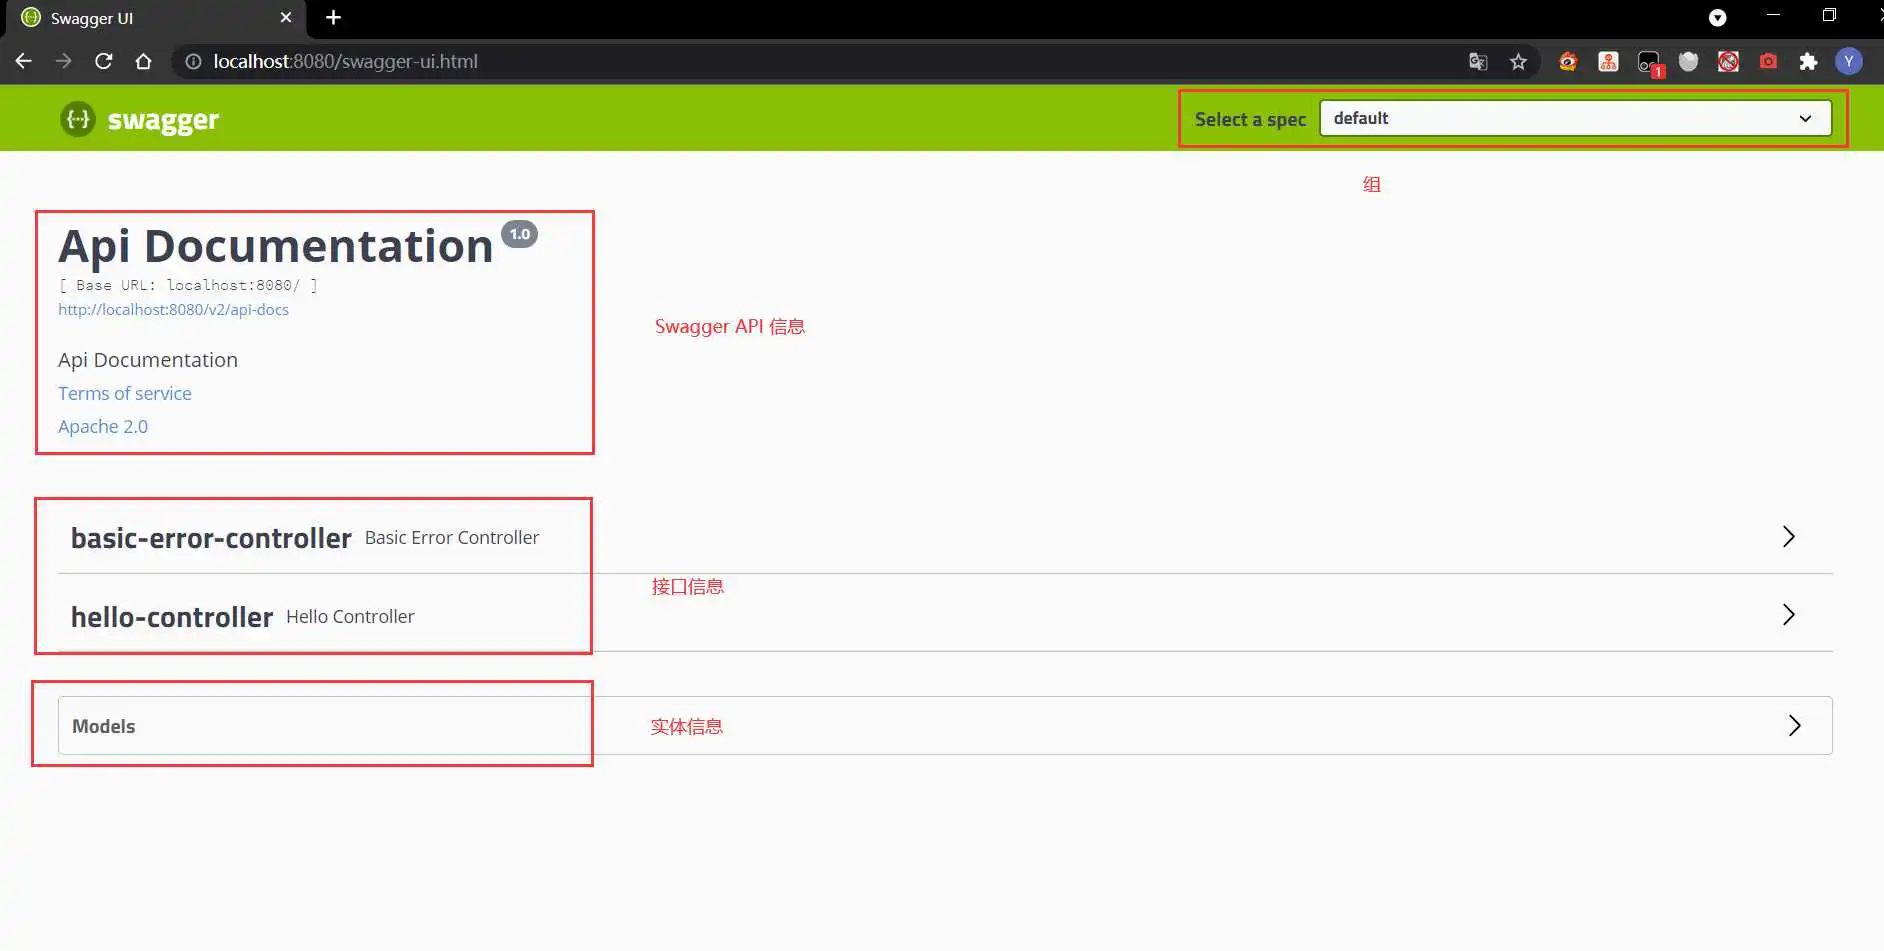Expand hello-controller with its chevron arrow
Image resolution: width=1884 pixels, height=951 pixels.
[1788, 615]
